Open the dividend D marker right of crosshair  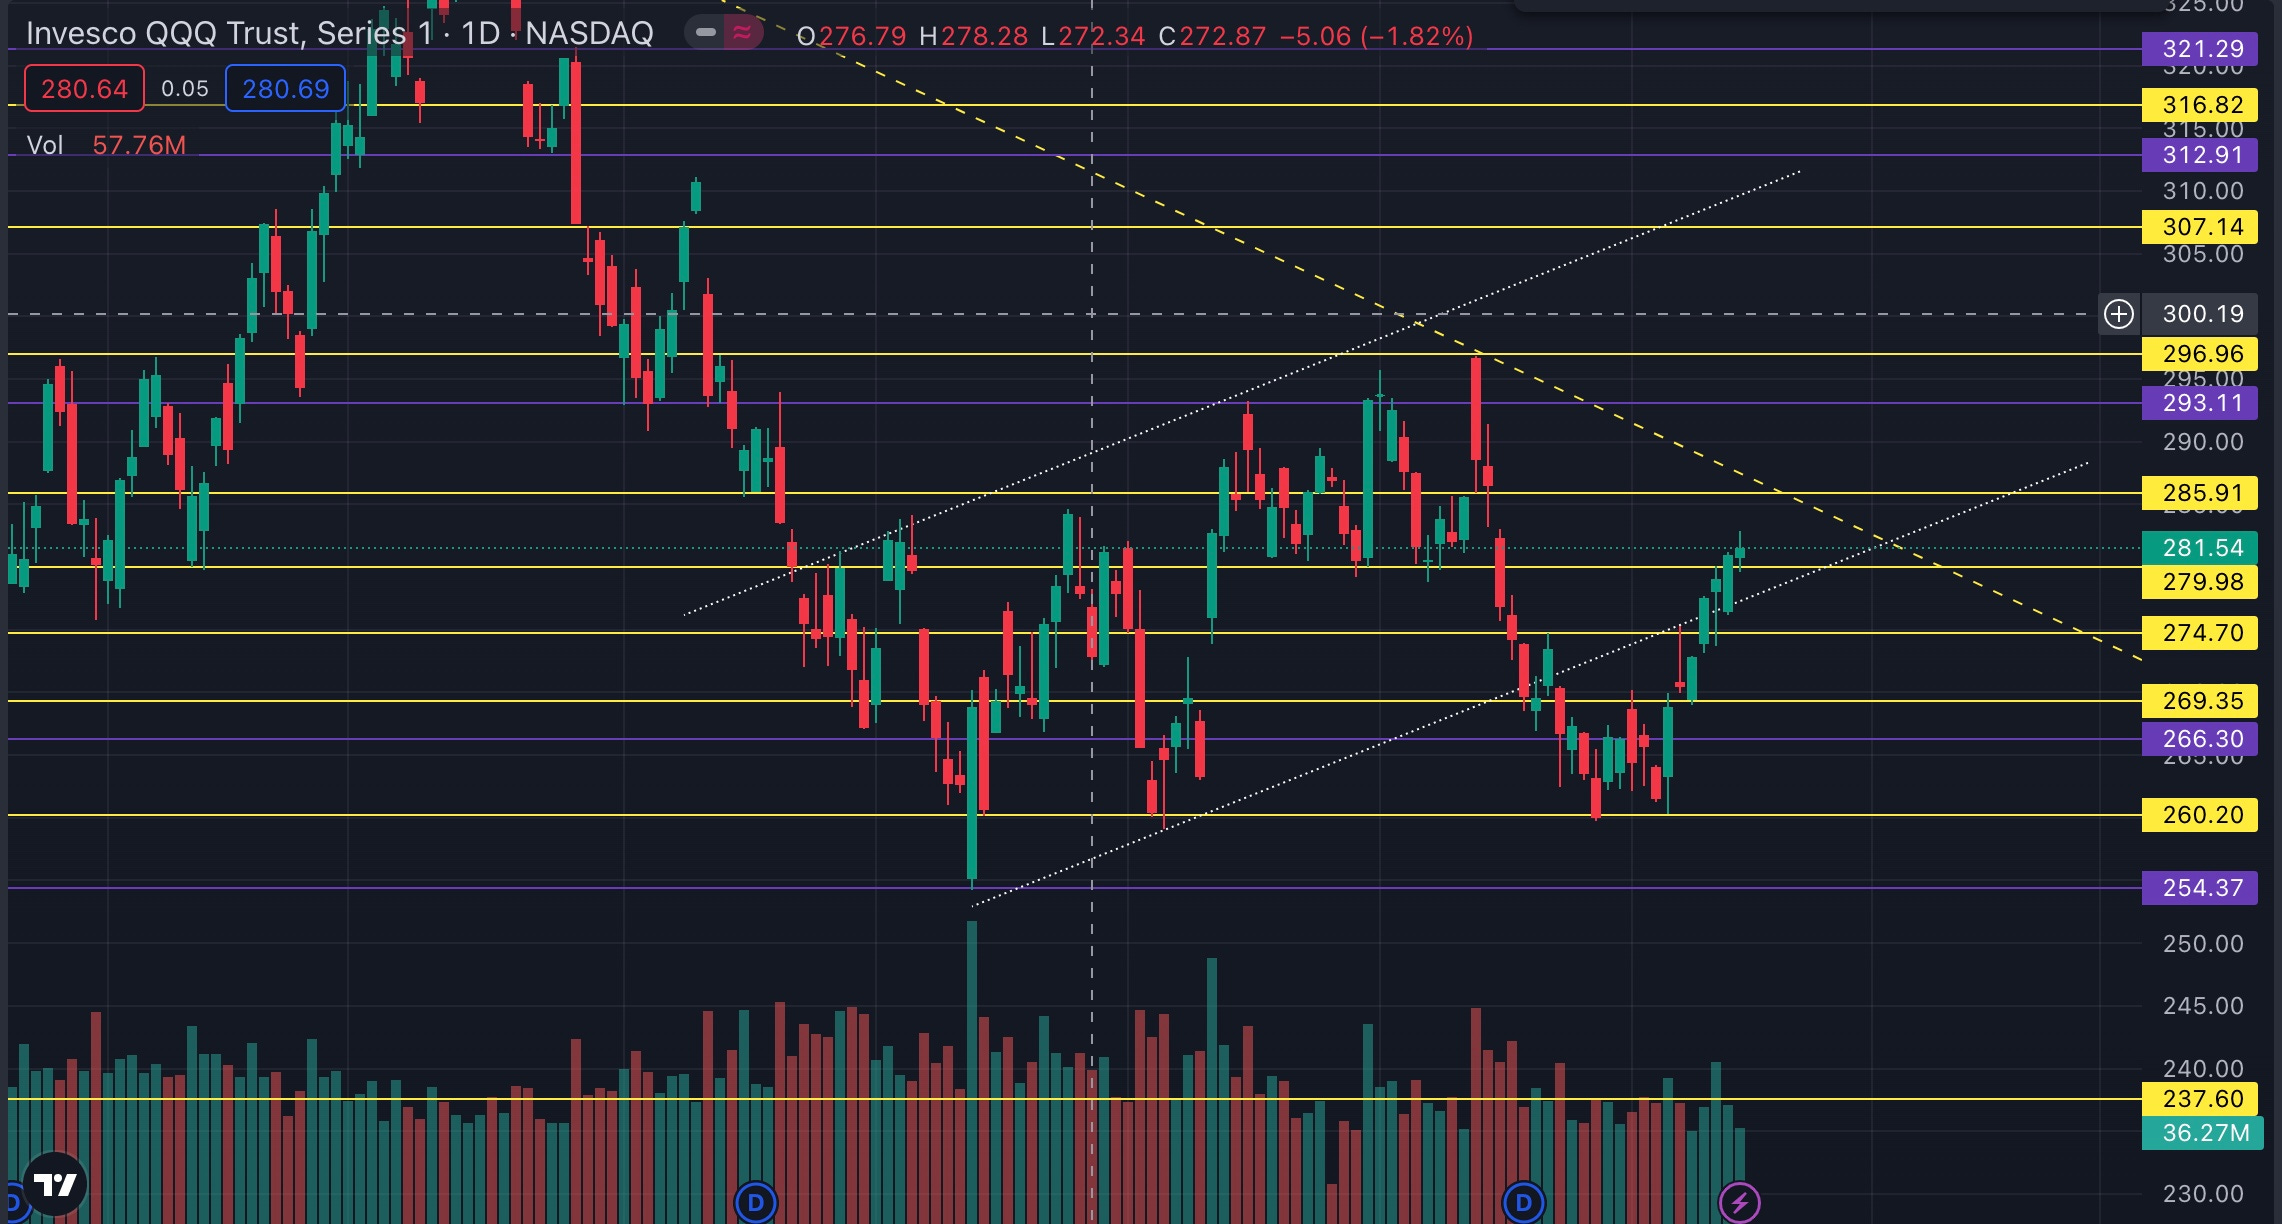pos(1523,1202)
